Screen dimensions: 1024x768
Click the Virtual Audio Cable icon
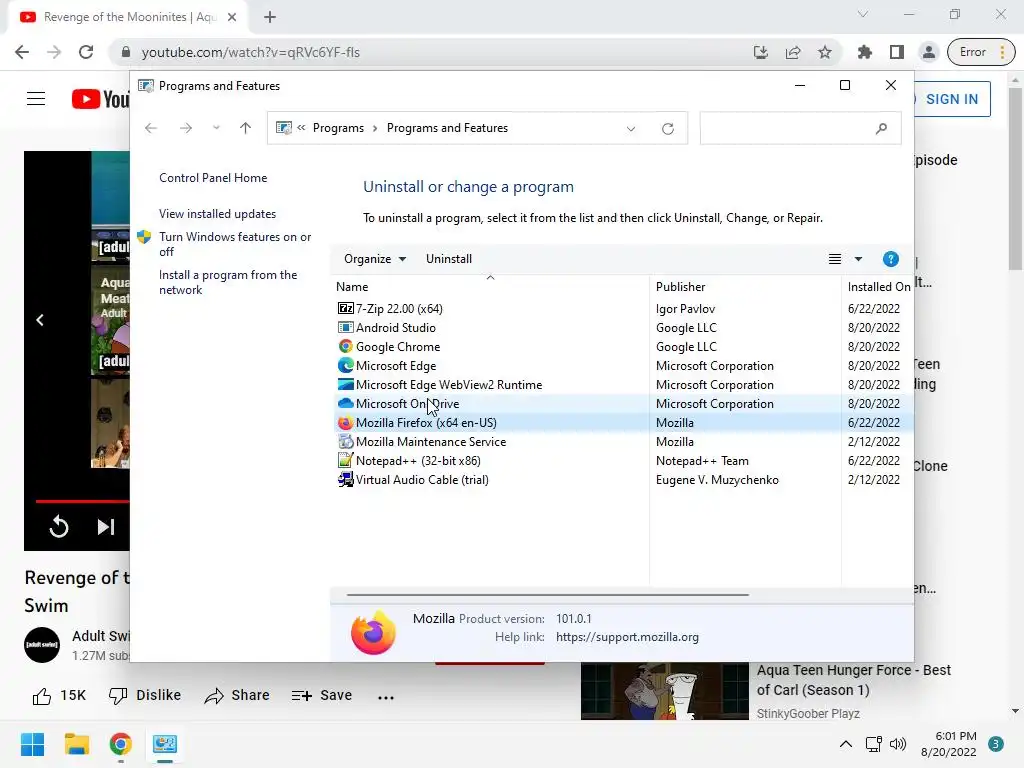point(345,479)
